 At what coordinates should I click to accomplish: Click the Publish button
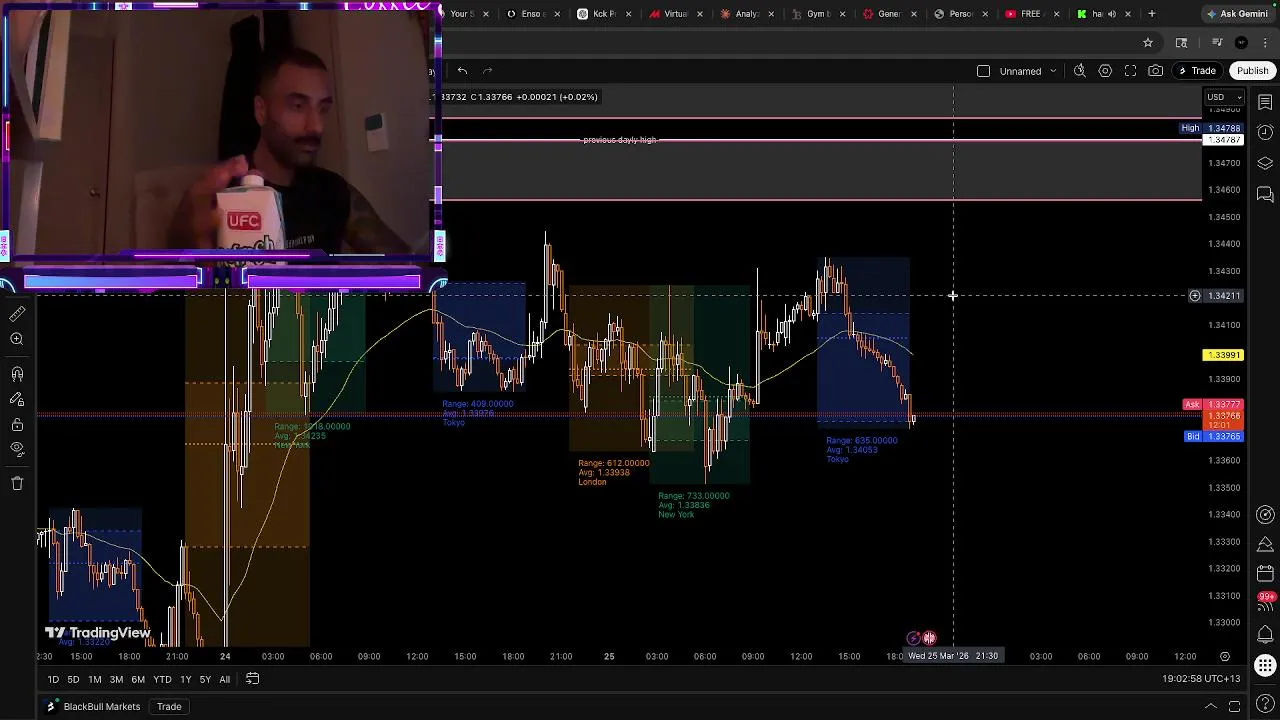click(1252, 71)
